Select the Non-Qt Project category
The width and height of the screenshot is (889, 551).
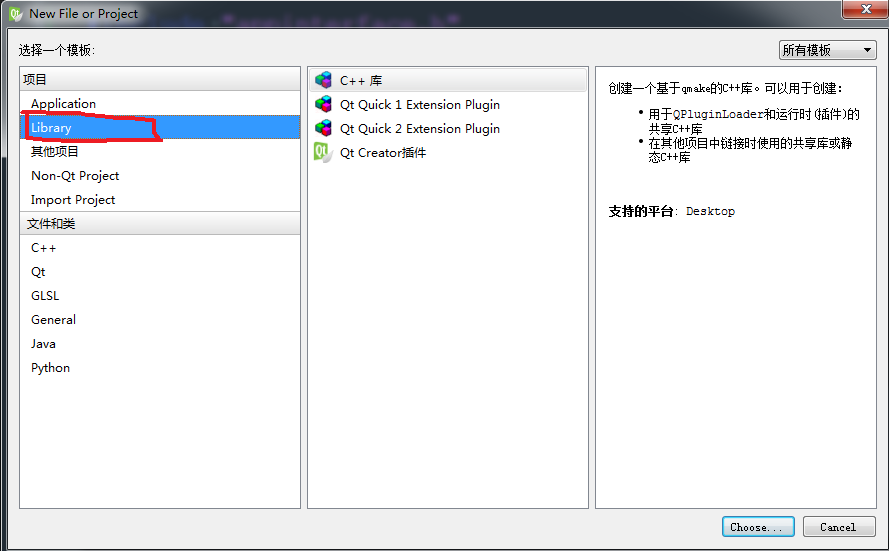click(160, 176)
